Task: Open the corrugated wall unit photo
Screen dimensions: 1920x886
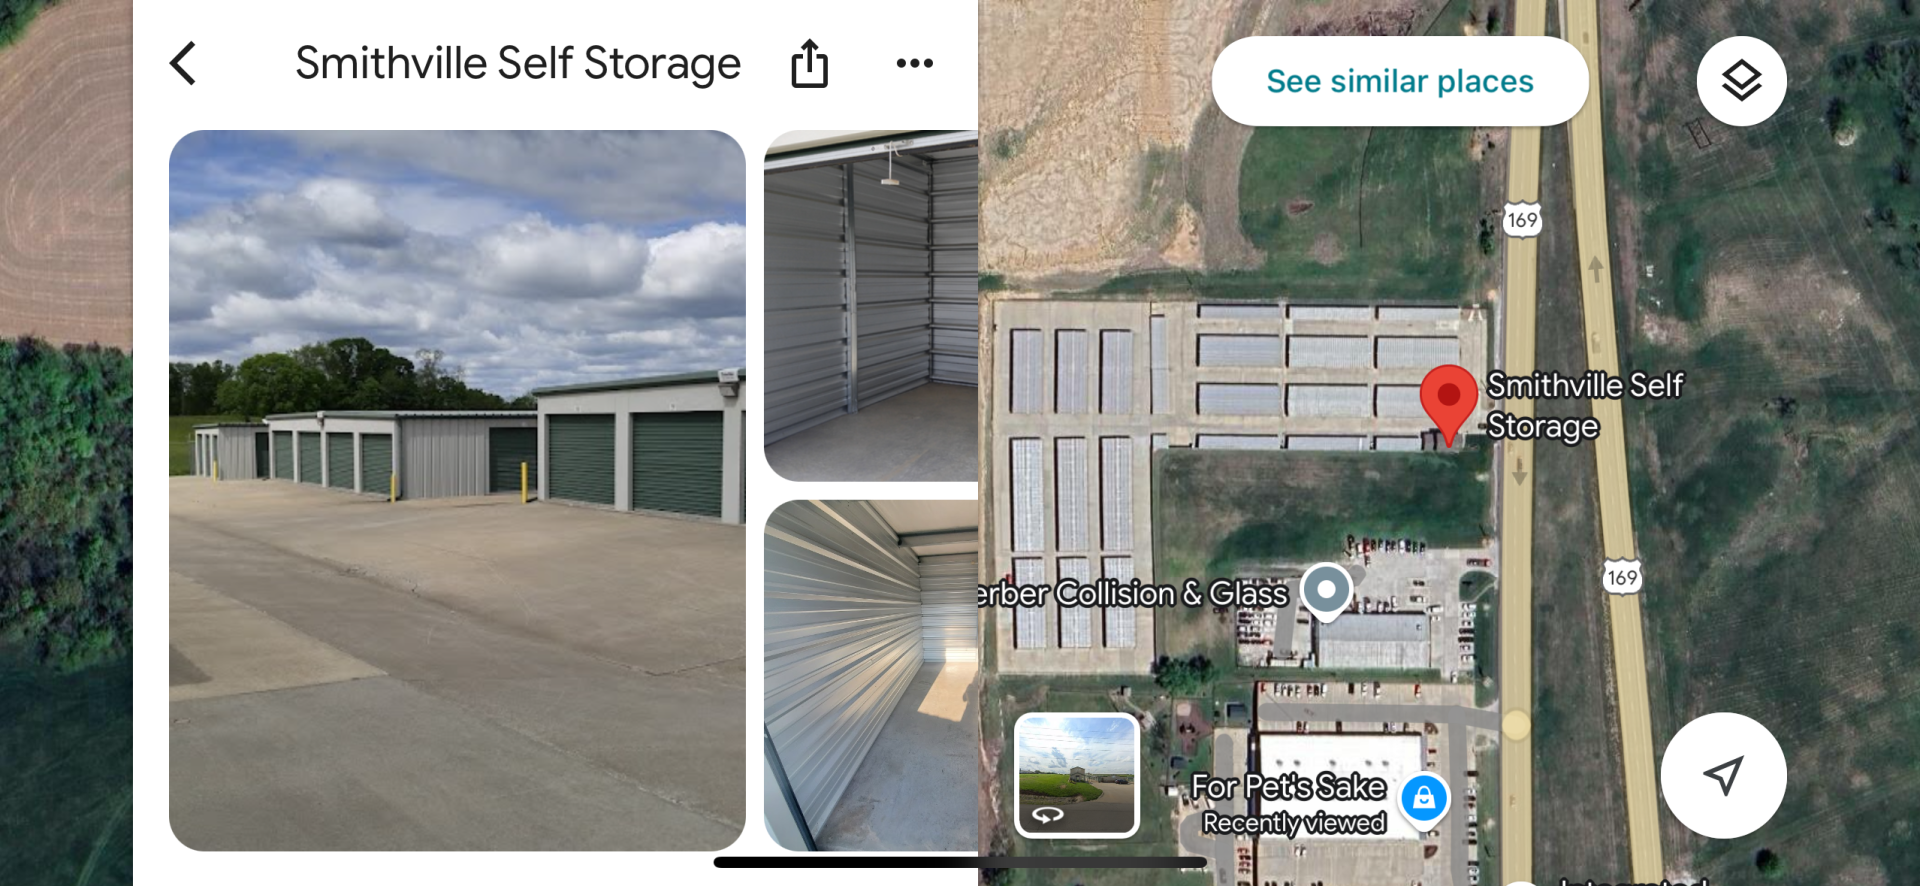Action: click(871, 675)
